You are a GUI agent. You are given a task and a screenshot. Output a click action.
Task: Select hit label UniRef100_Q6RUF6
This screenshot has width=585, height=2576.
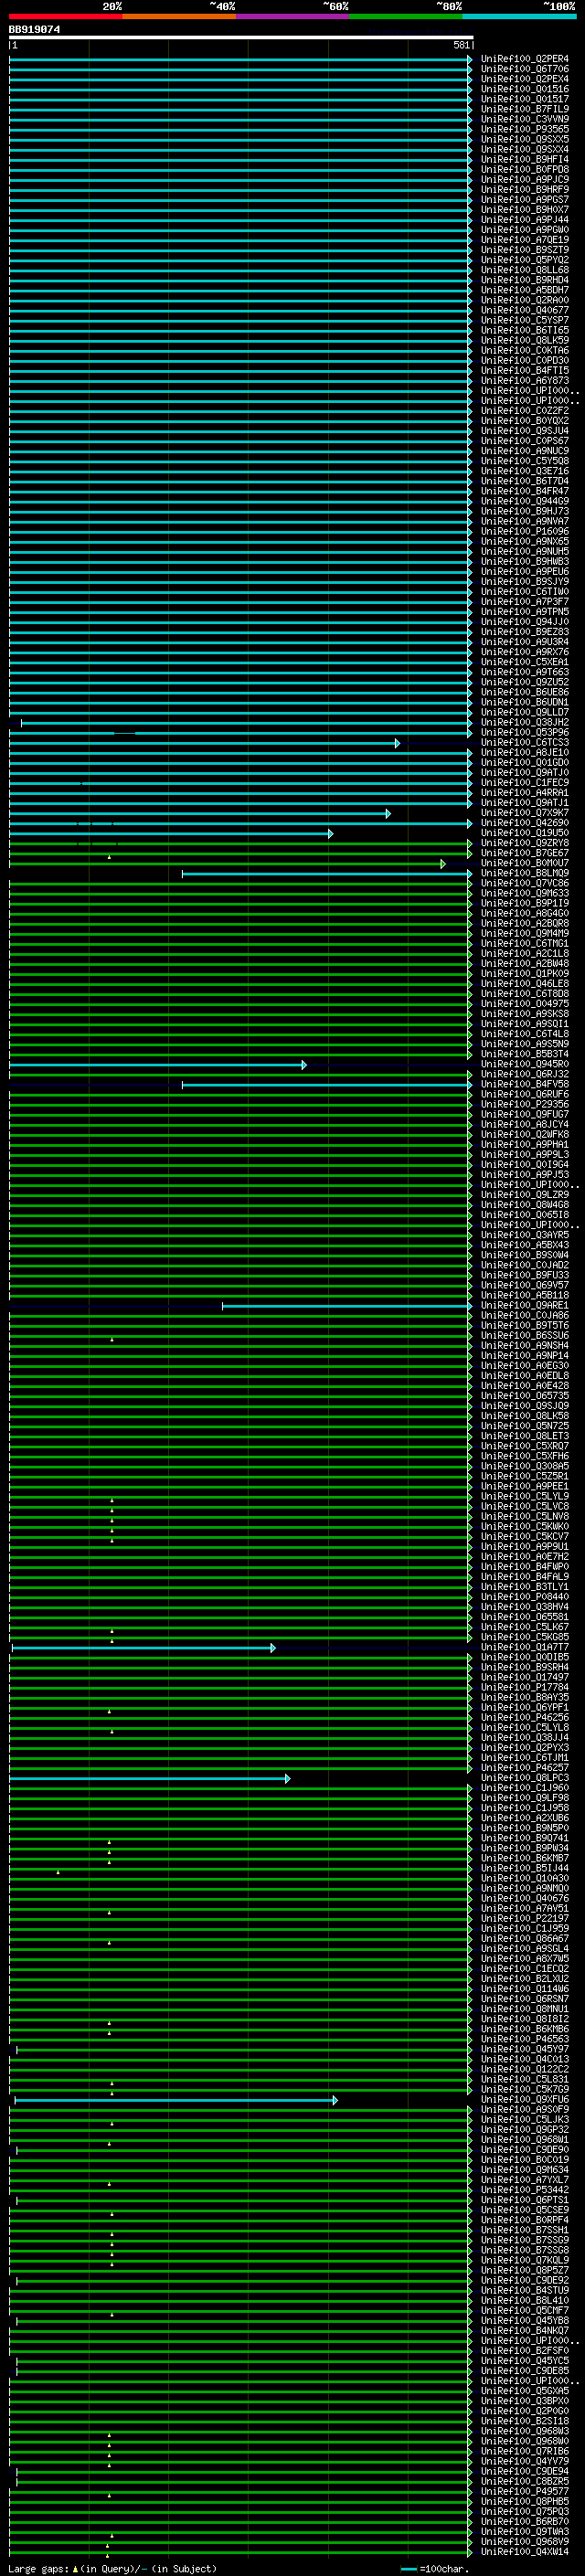(524, 1094)
